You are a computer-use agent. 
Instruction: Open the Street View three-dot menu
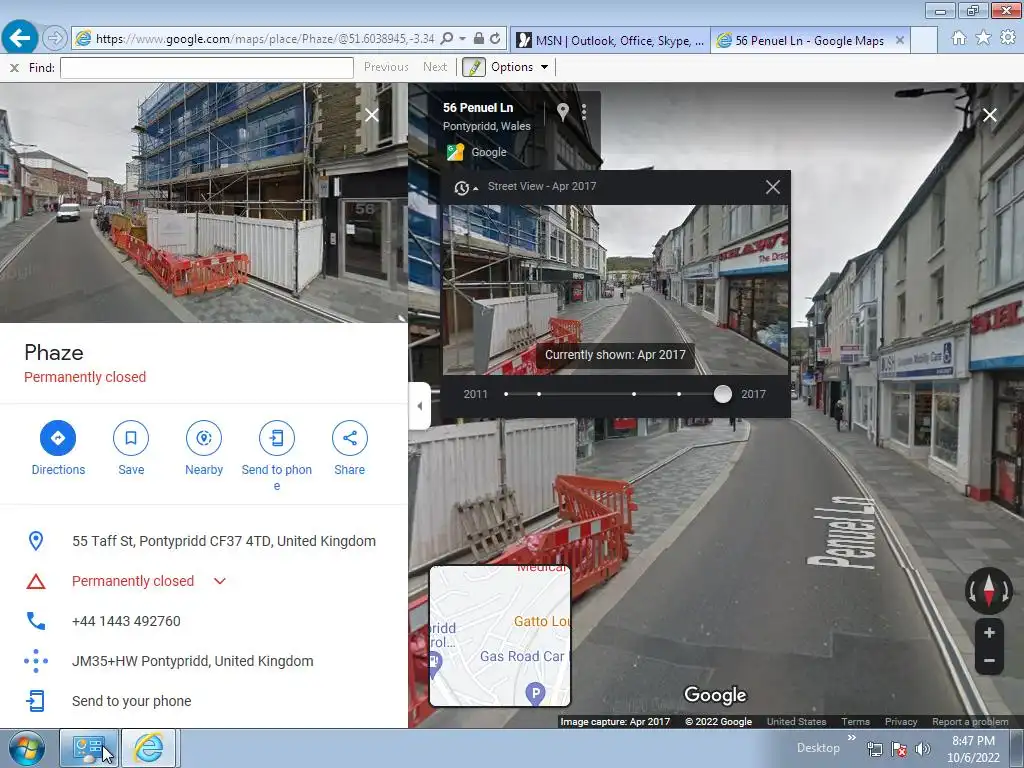click(584, 112)
